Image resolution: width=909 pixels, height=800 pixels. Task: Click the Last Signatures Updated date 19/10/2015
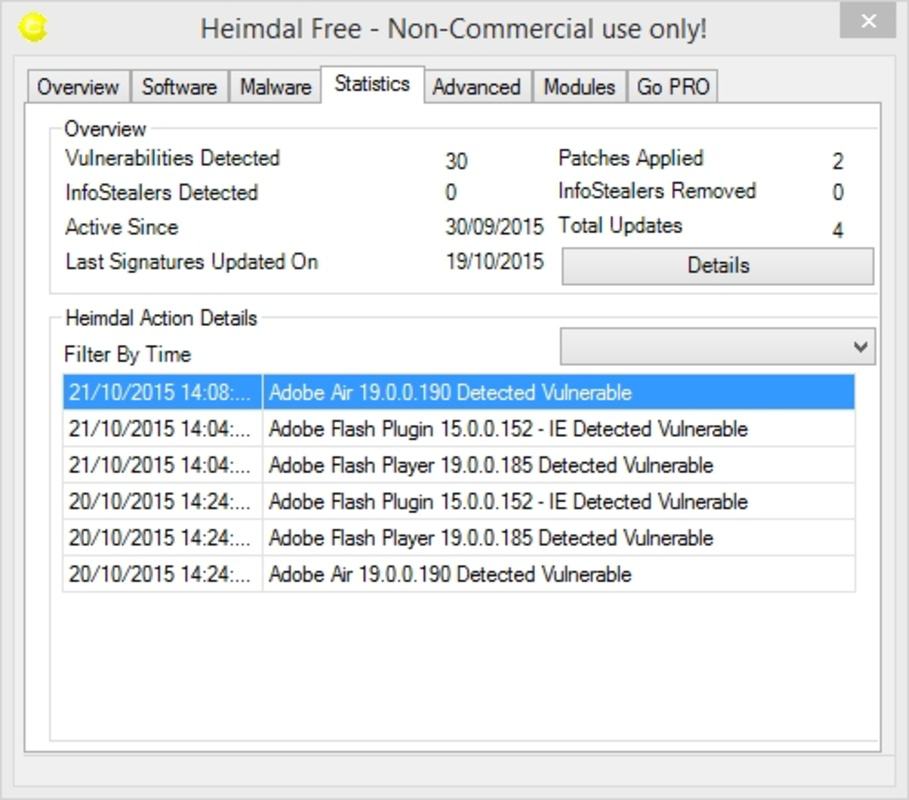click(x=495, y=261)
